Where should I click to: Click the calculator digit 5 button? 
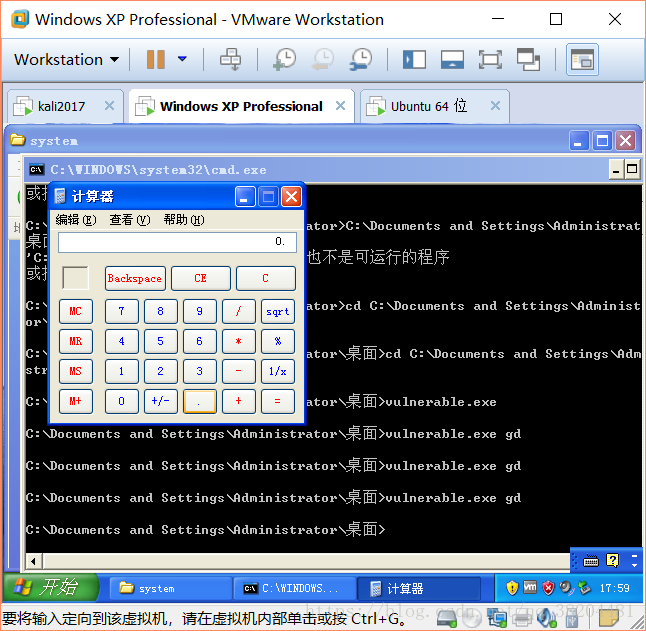161,341
